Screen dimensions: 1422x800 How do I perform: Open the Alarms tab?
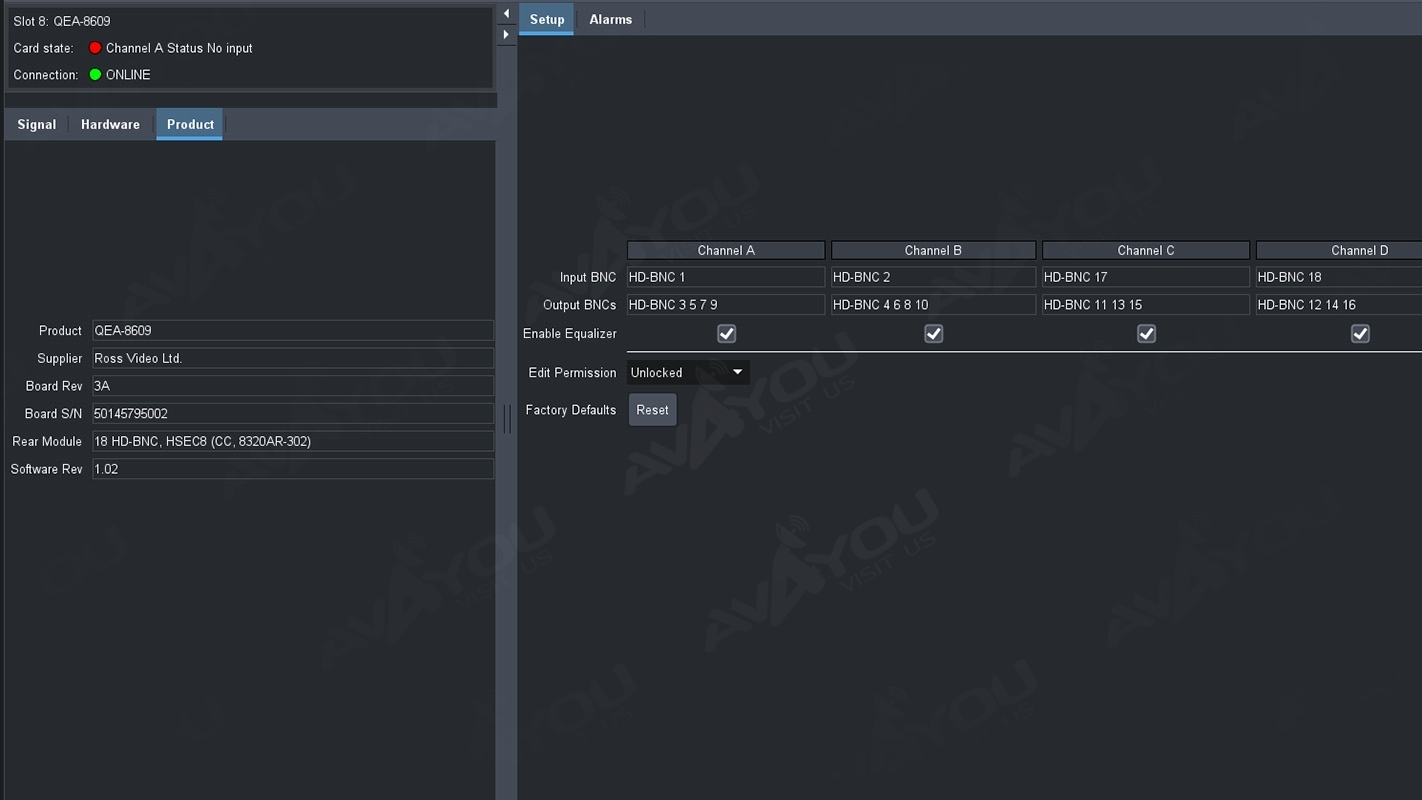click(611, 19)
